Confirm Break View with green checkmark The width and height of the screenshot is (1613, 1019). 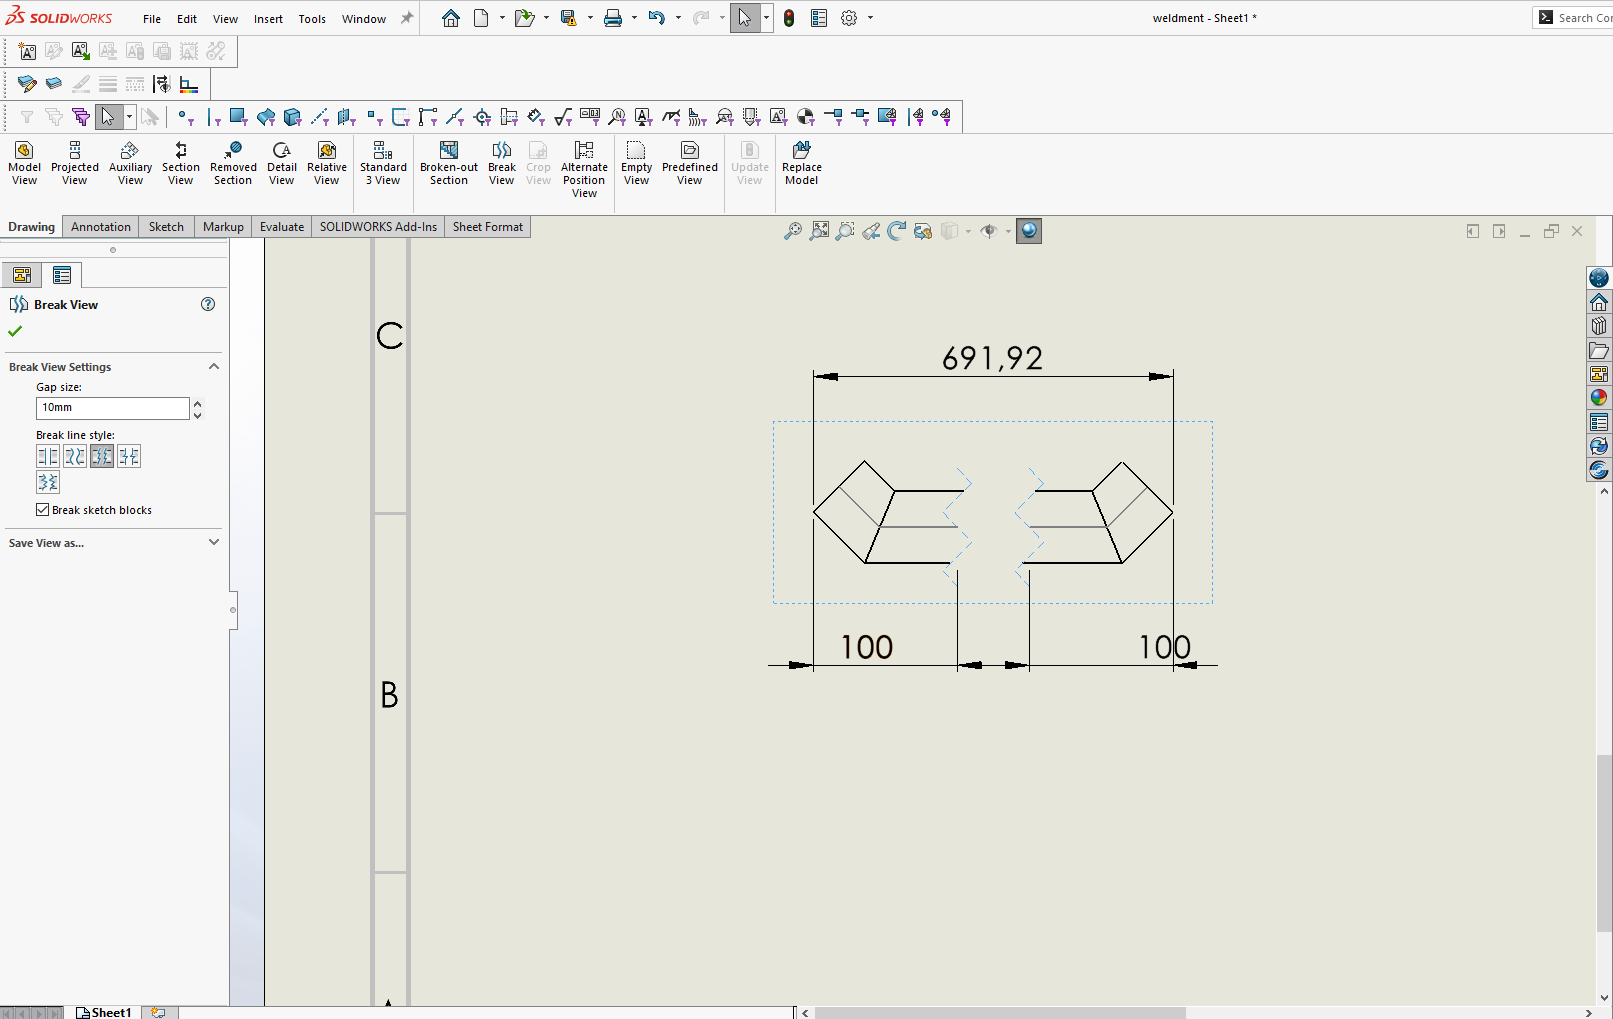pos(15,331)
